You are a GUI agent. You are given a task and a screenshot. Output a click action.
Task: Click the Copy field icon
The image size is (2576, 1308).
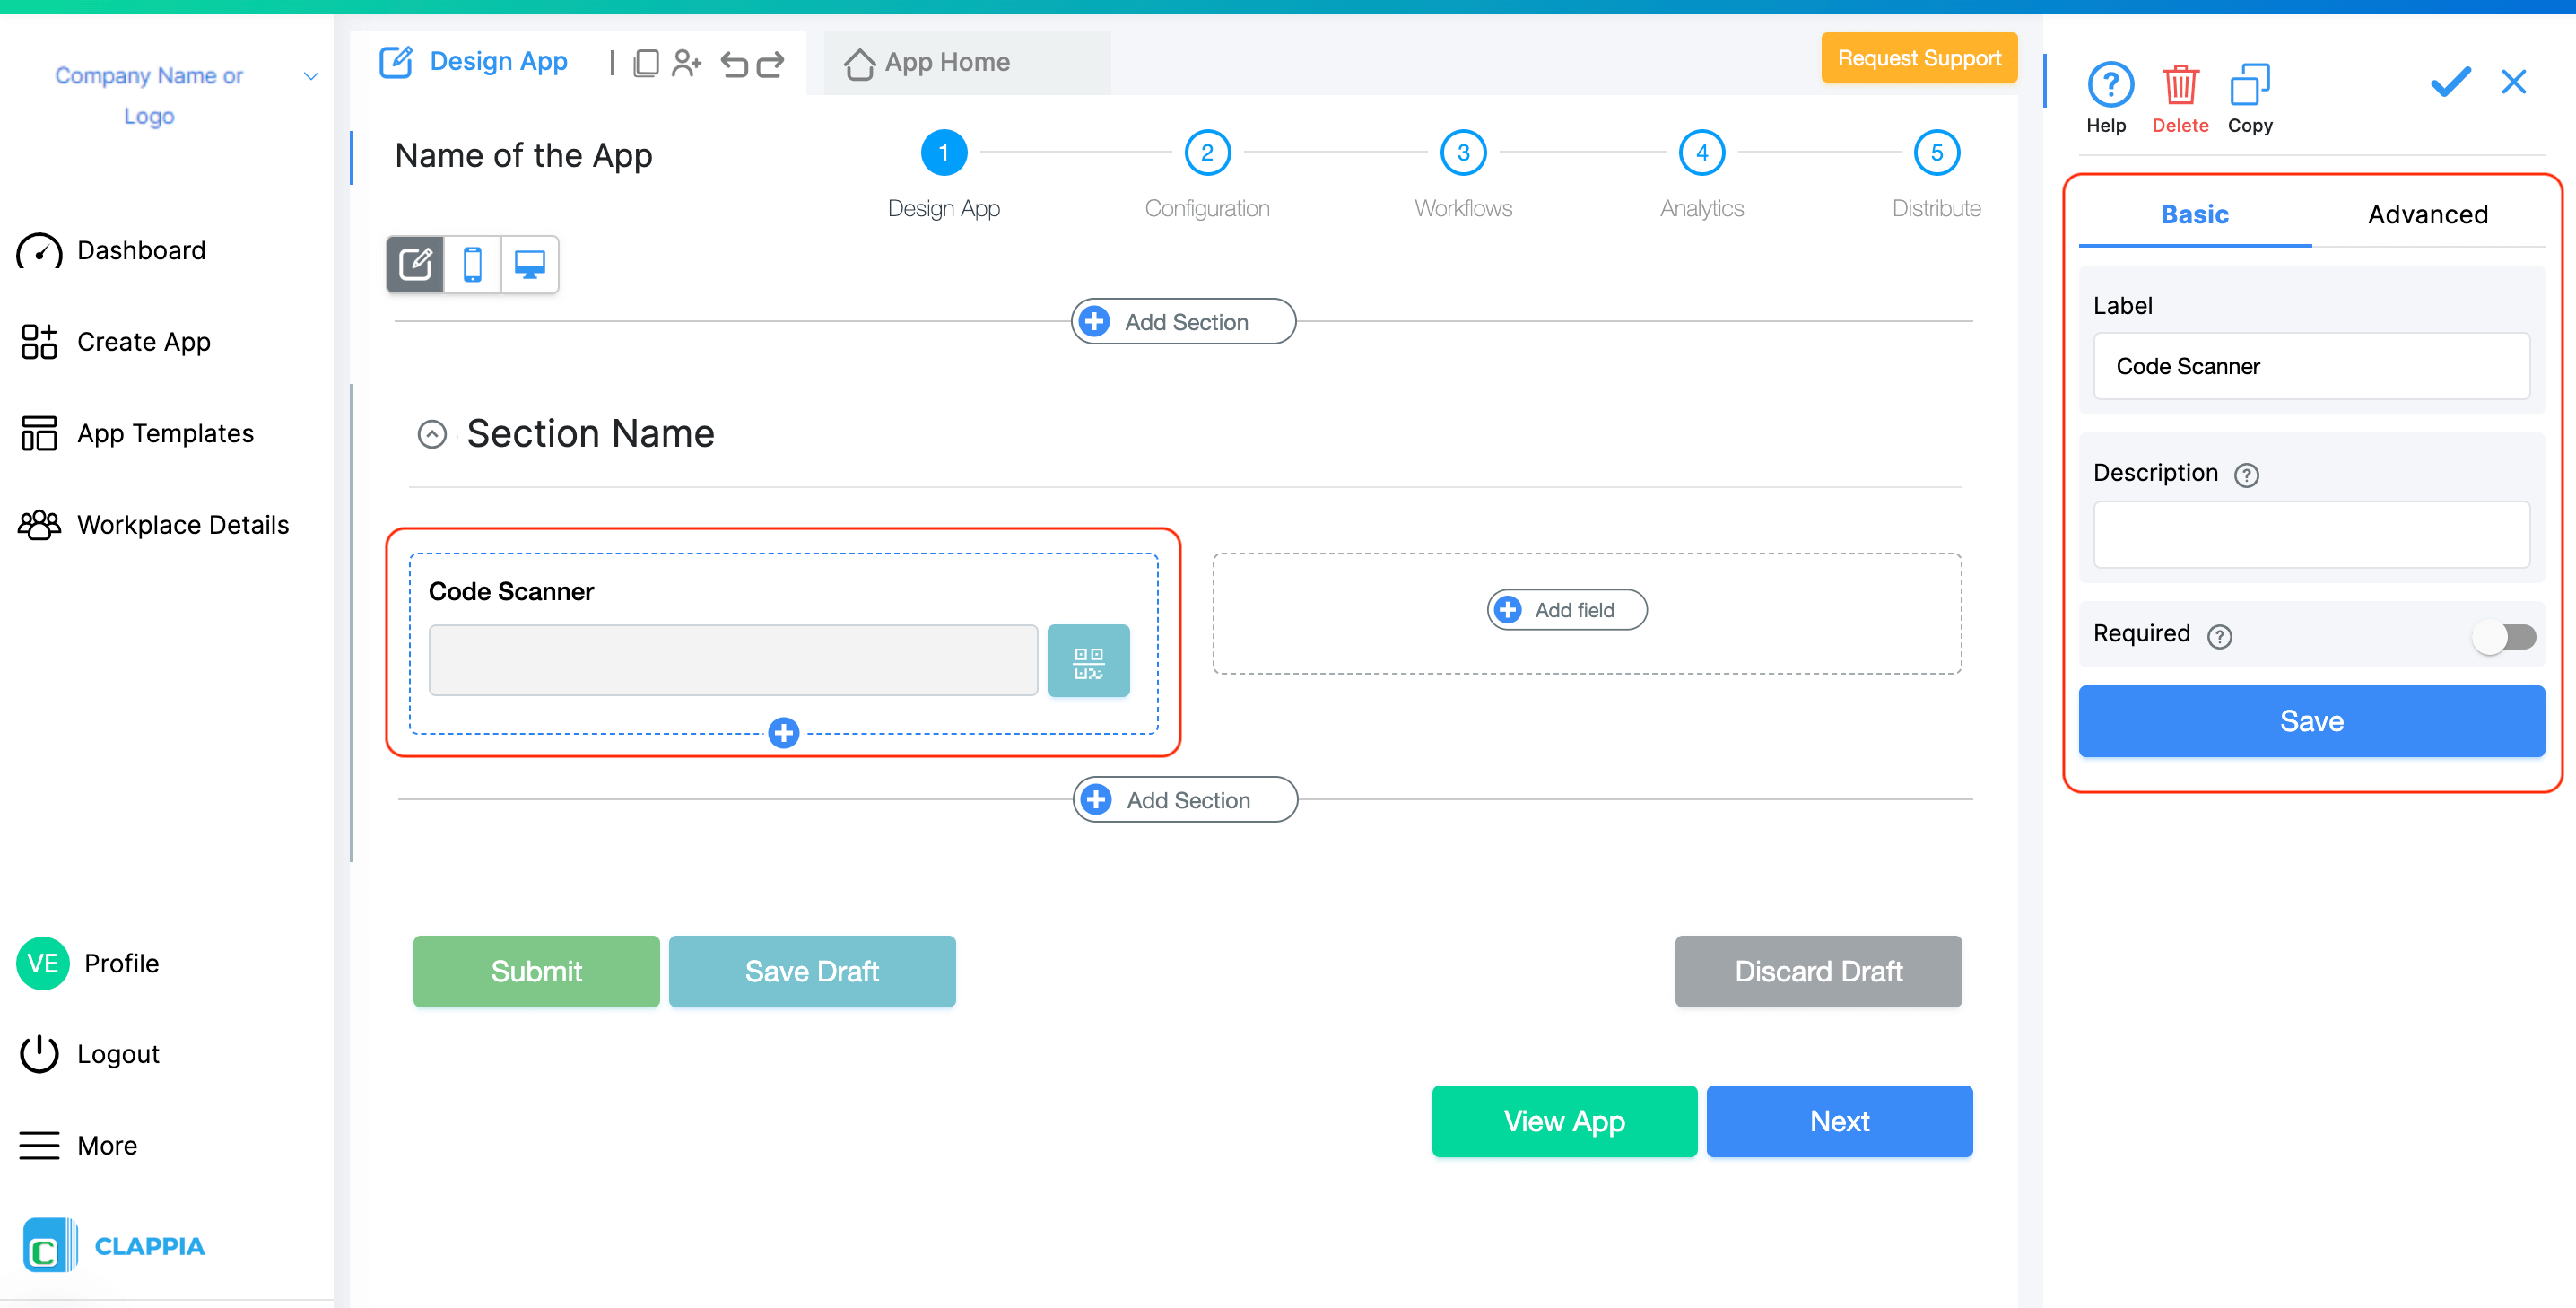[x=2249, y=86]
